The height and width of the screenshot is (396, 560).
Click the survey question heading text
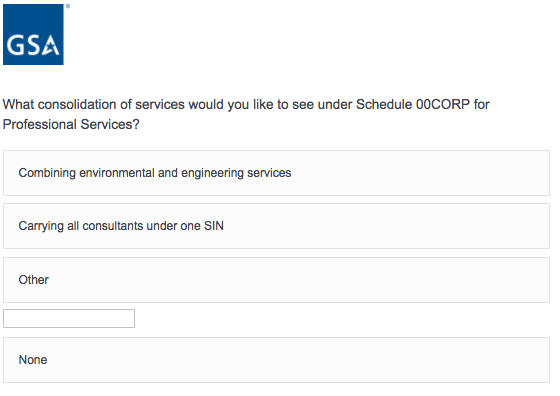coord(246,114)
